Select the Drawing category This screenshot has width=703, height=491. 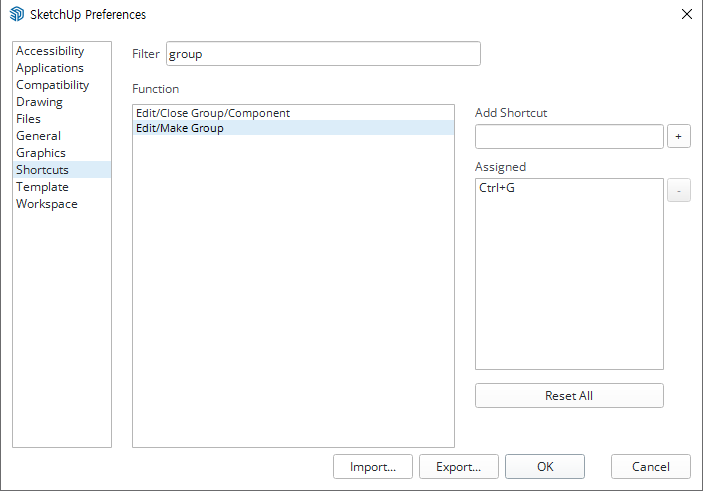(62, 102)
